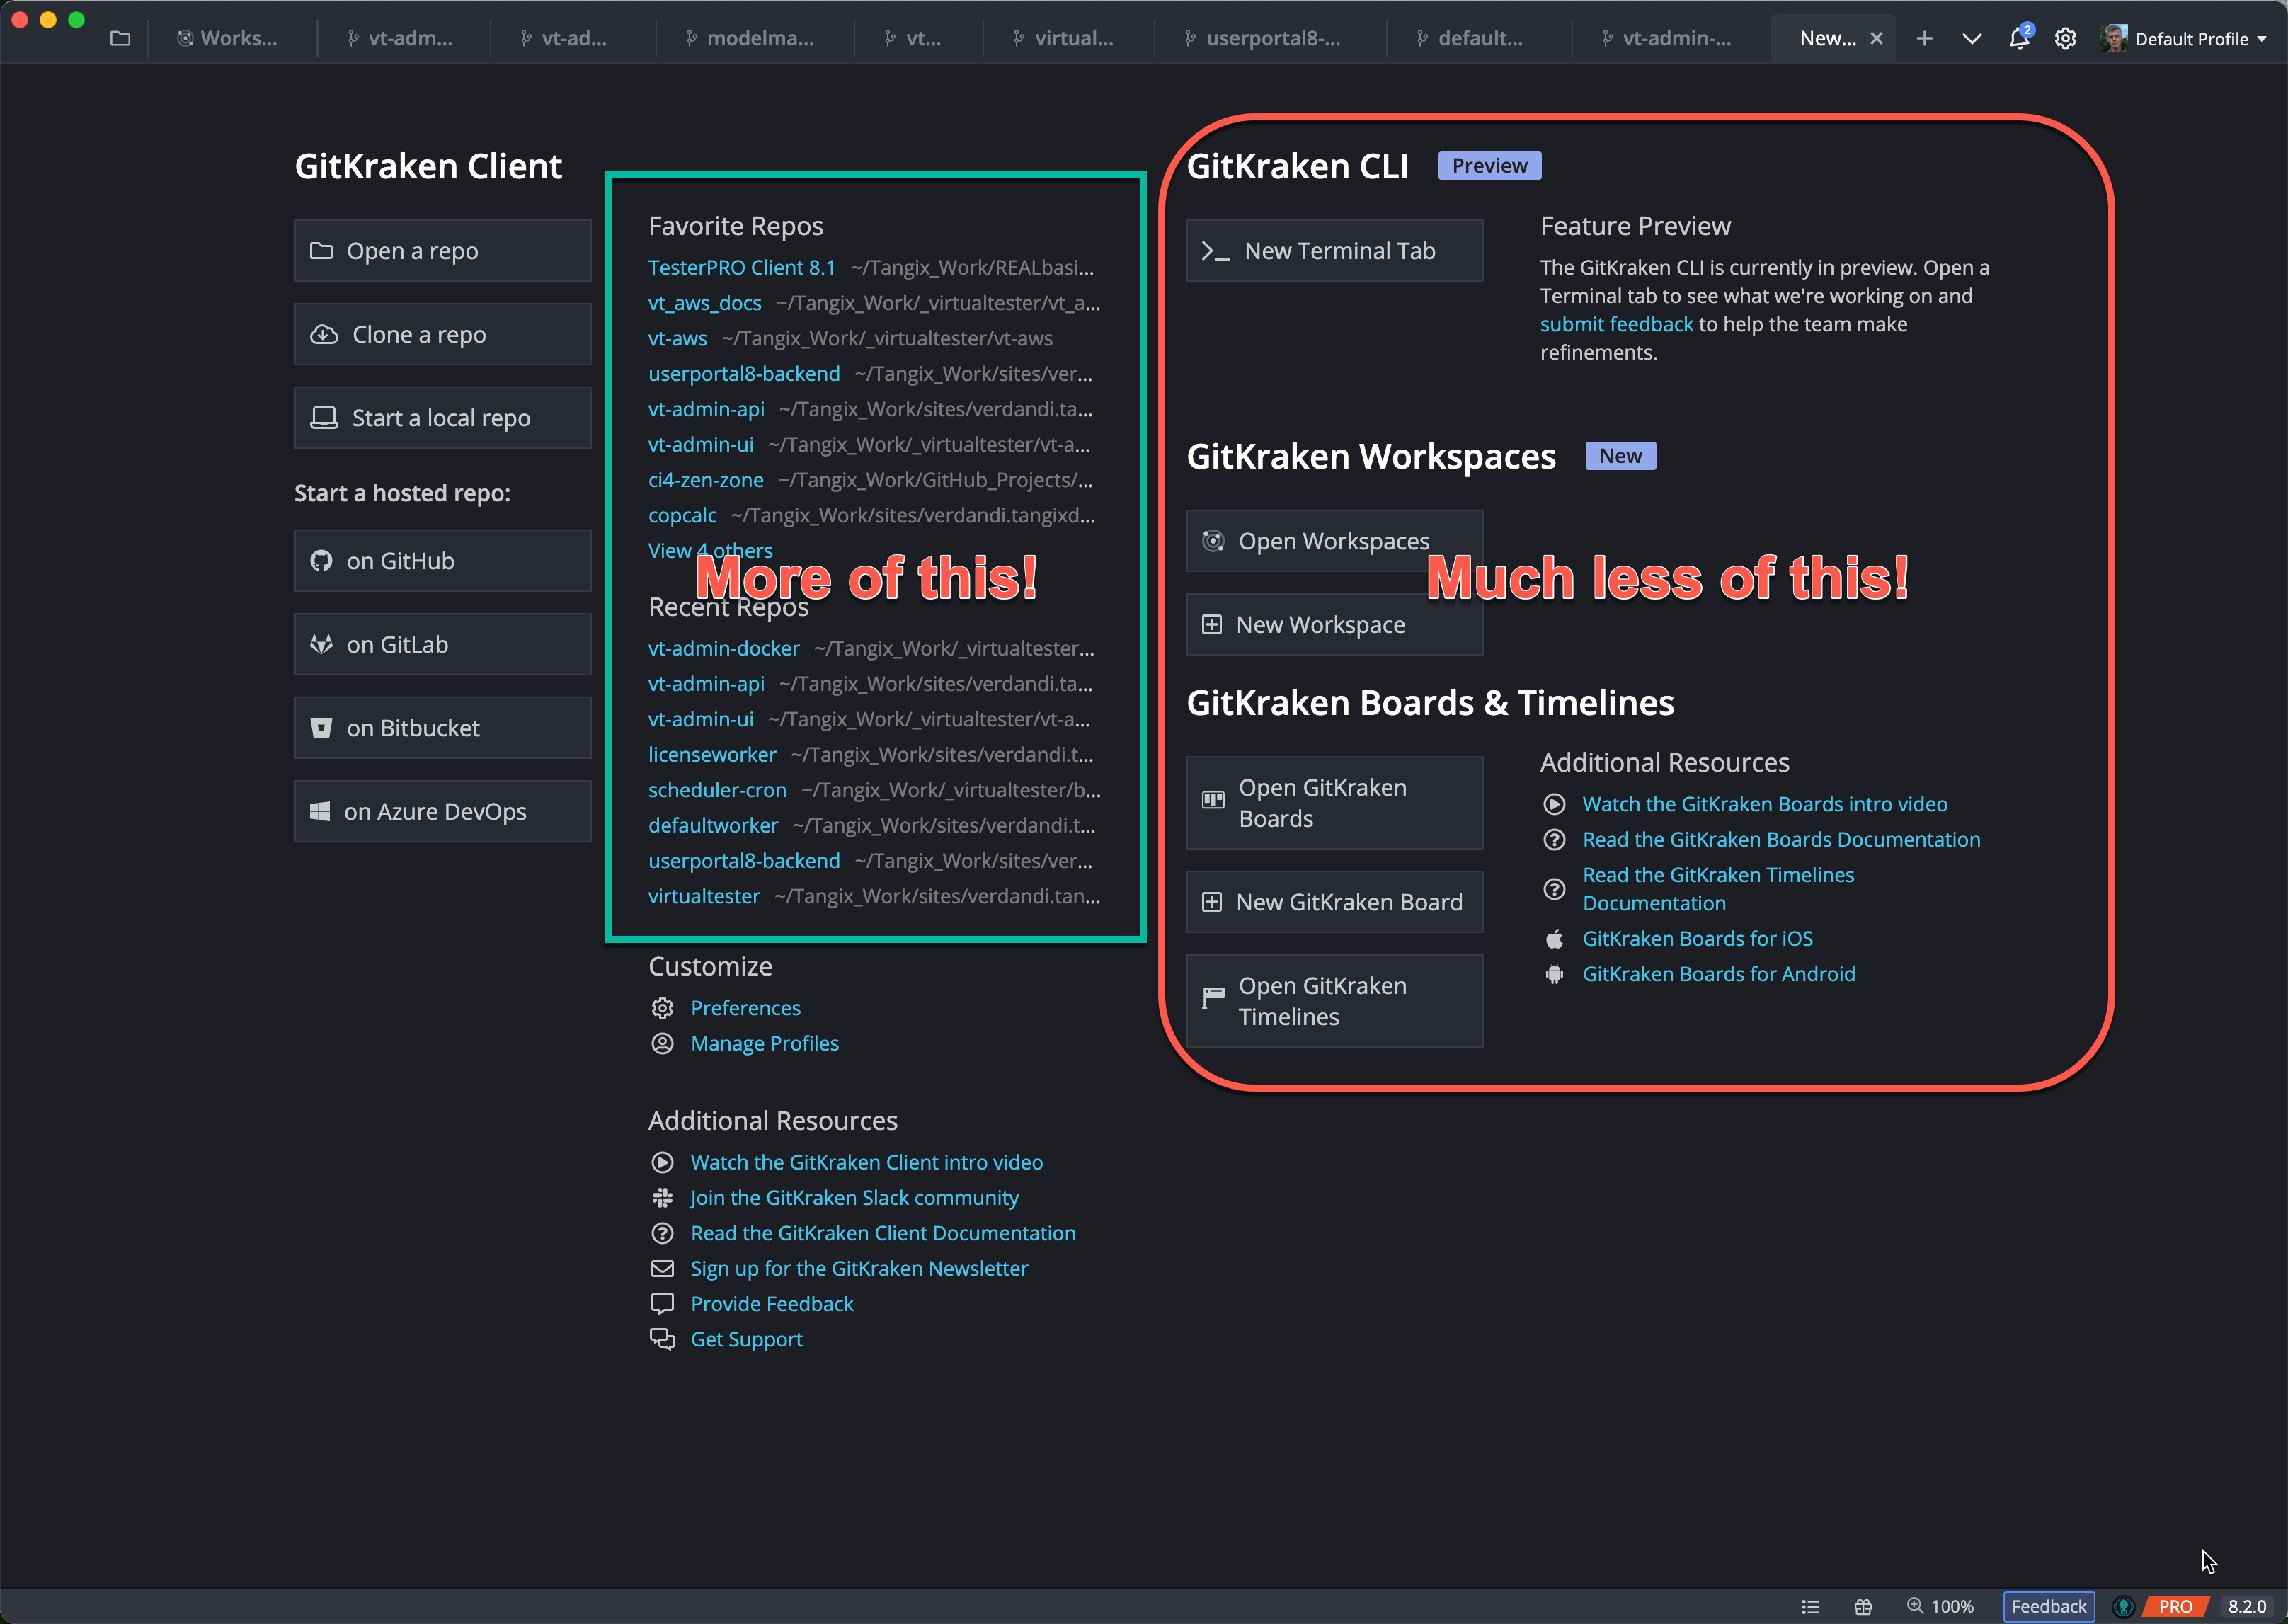Image resolution: width=2288 pixels, height=1624 pixels.
Task: Add a new tab with the plus icon
Action: pyautogui.click(x=1924, y=38)
